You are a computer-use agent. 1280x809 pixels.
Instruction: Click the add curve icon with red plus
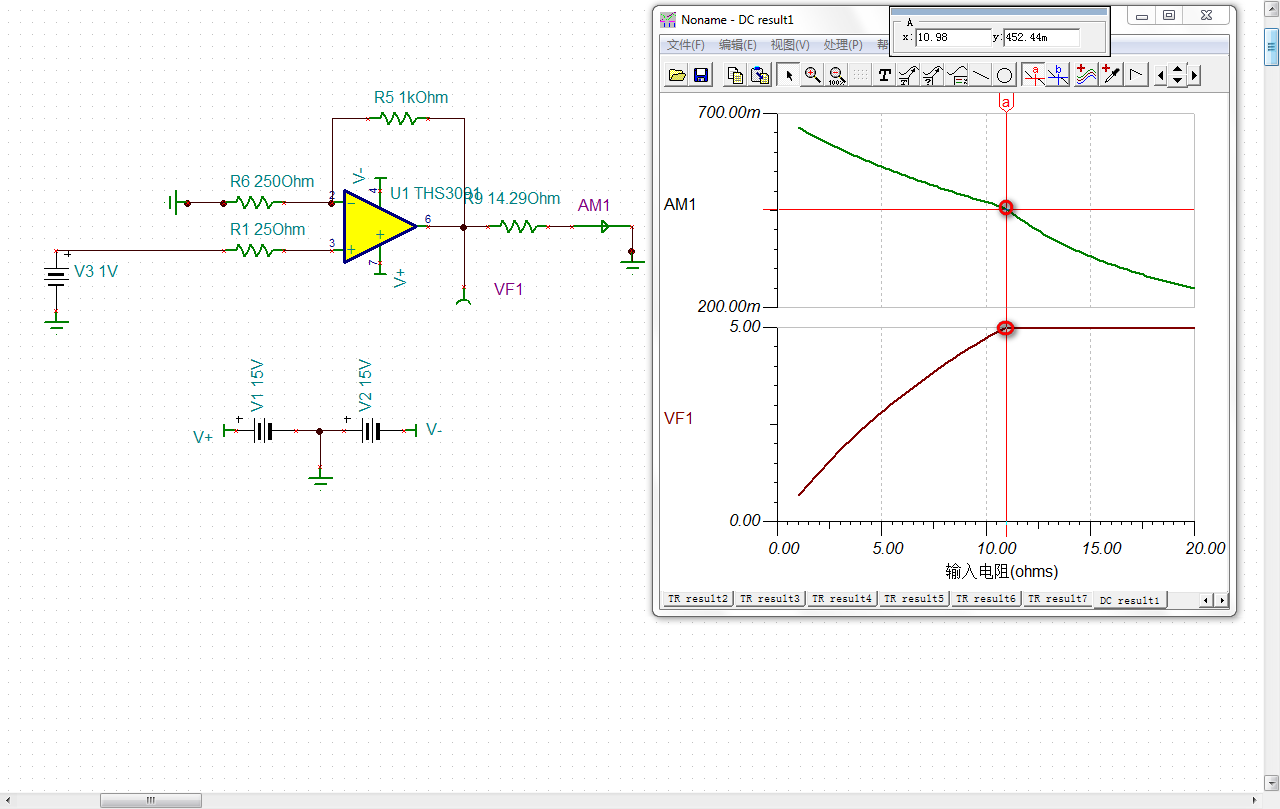pyautogui.click(x=1087, y=75)
